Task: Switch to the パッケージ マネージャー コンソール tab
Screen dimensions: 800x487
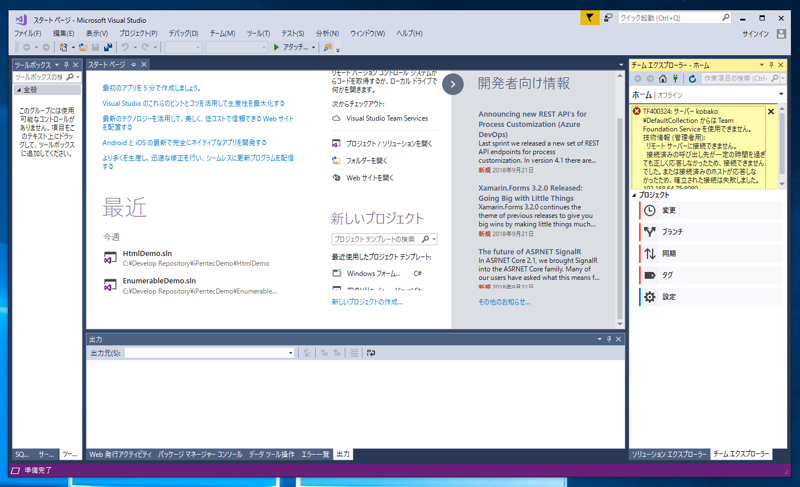Action: [x=201, y=454]
